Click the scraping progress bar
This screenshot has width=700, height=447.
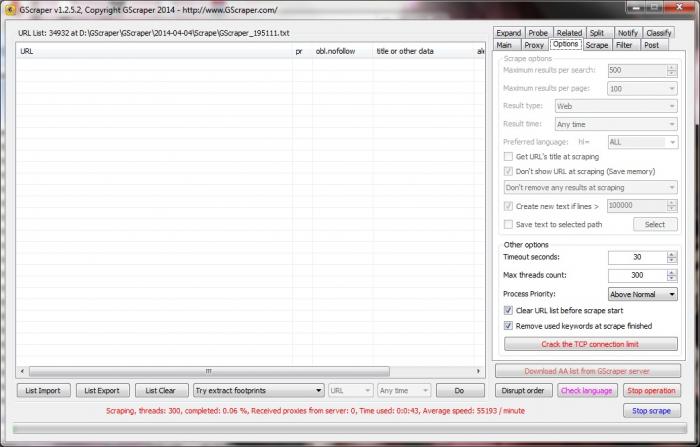(350, 429)
